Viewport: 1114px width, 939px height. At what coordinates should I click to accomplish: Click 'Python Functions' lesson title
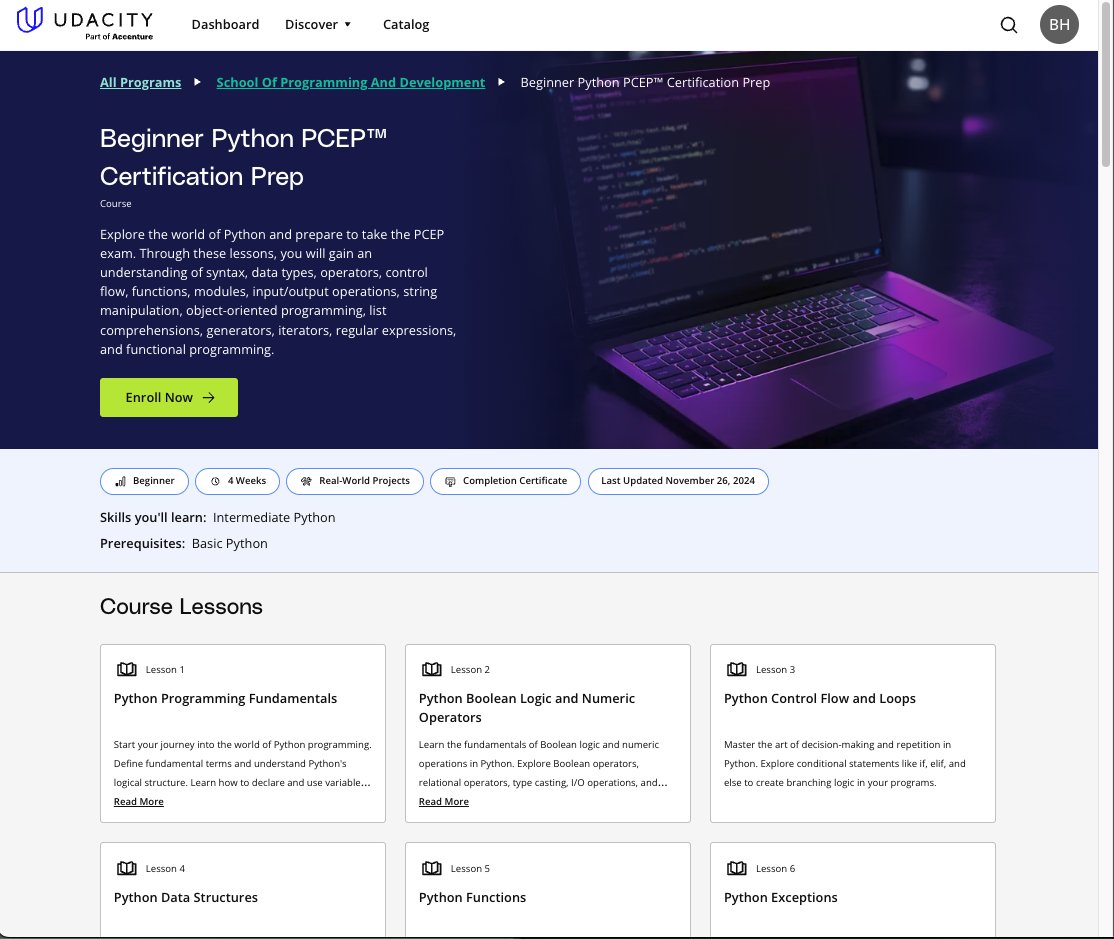472,897
